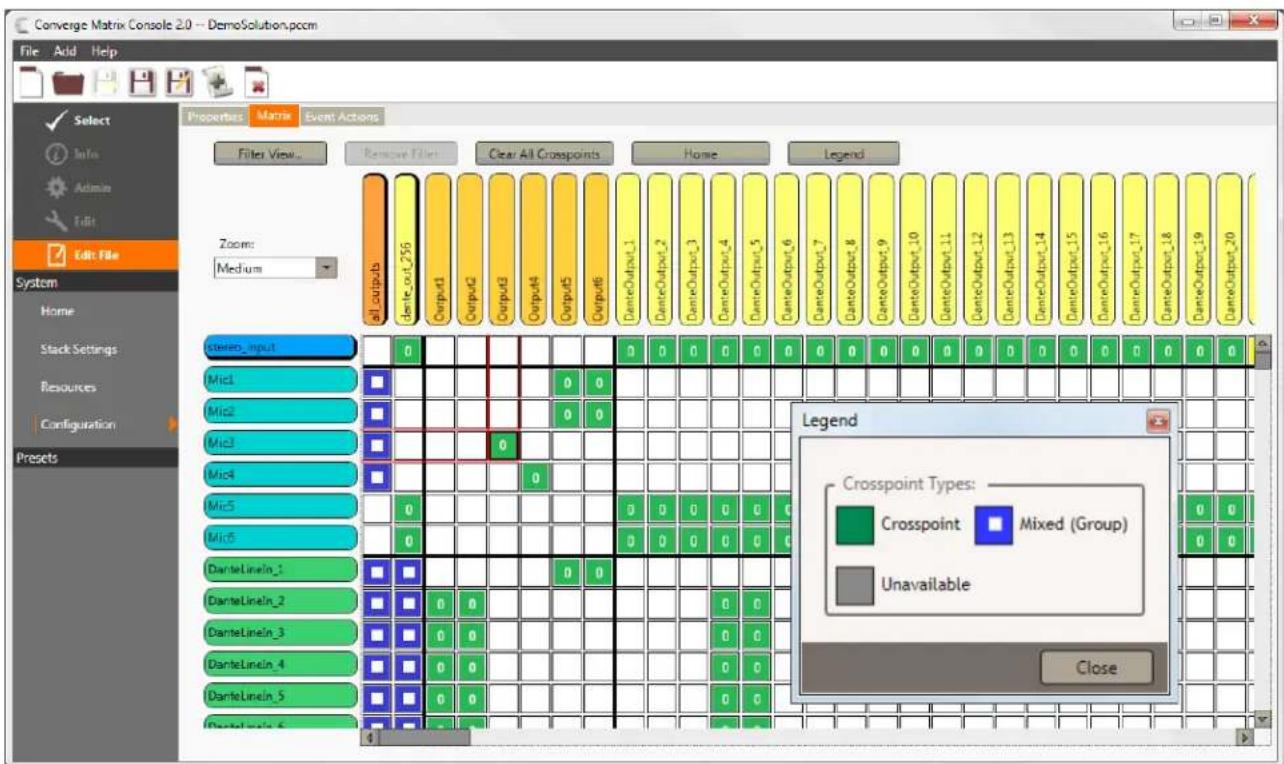The image size is (1284, 764).
Task: Select the Mic3 row header
Action: 279,443
